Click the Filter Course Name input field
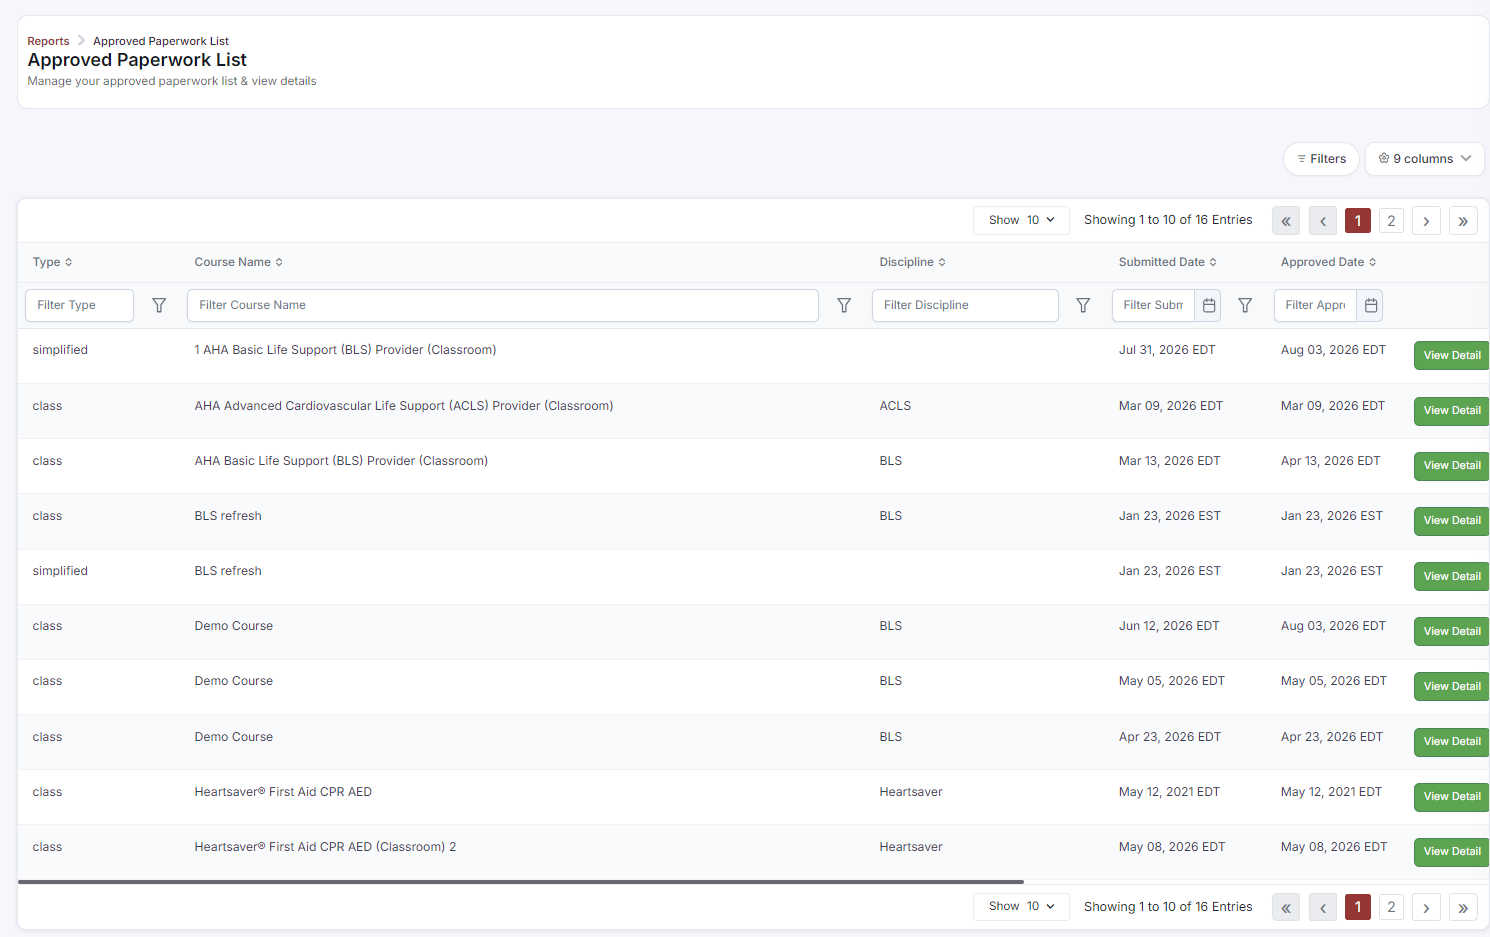 click(x=503, y=305)
